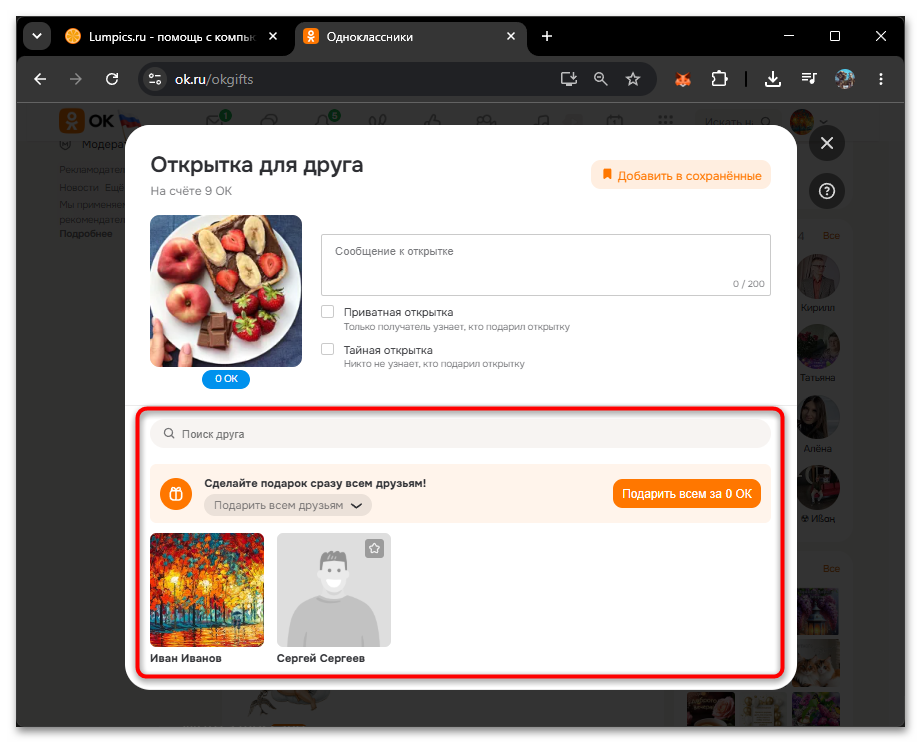
Task: Close the Lumpics.ru tab
Action: pyautogui.click(x=273, y=36)
